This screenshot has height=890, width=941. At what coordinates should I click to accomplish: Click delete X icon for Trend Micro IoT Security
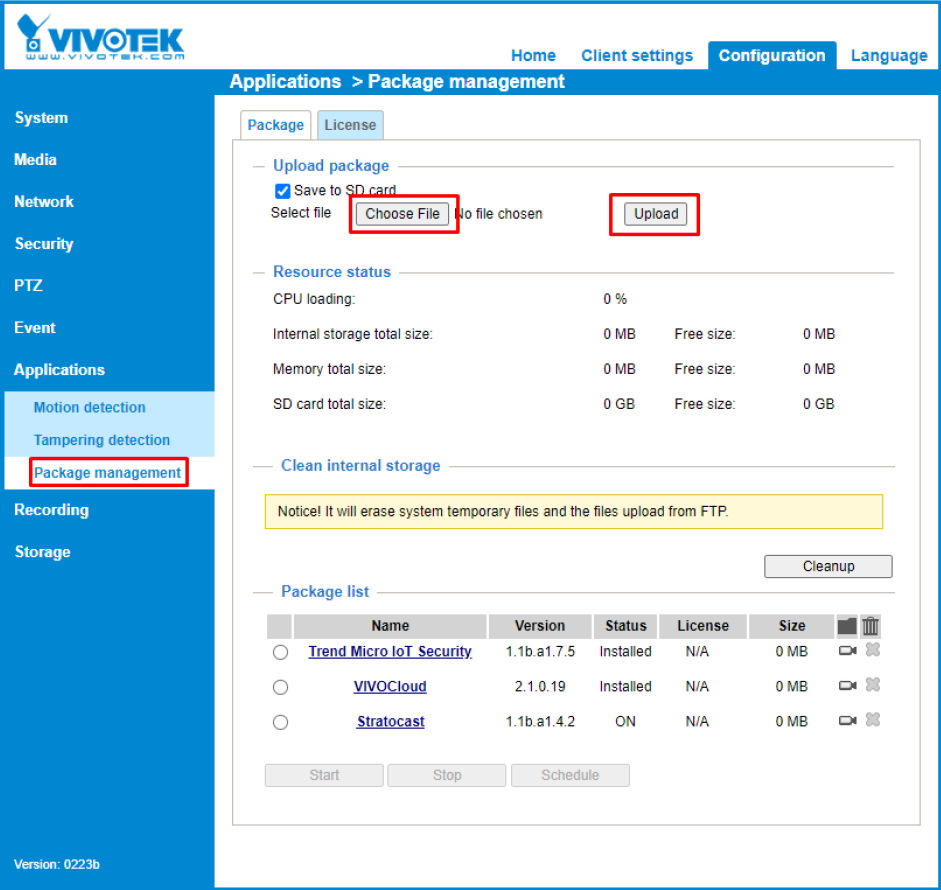click(872, 650)
